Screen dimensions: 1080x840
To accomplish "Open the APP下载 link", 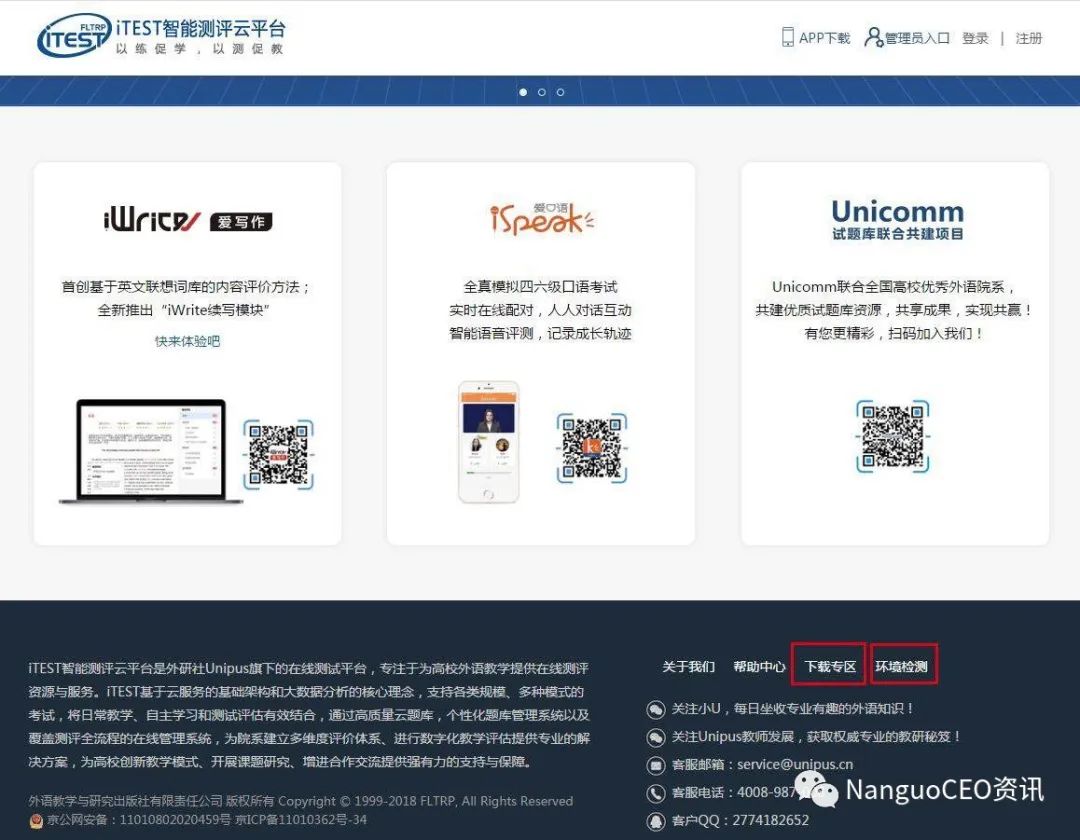I will [x=824, y=38].
